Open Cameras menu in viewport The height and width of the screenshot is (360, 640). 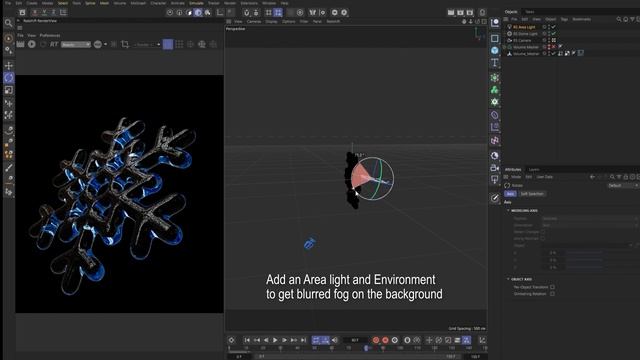pos(254,21)
